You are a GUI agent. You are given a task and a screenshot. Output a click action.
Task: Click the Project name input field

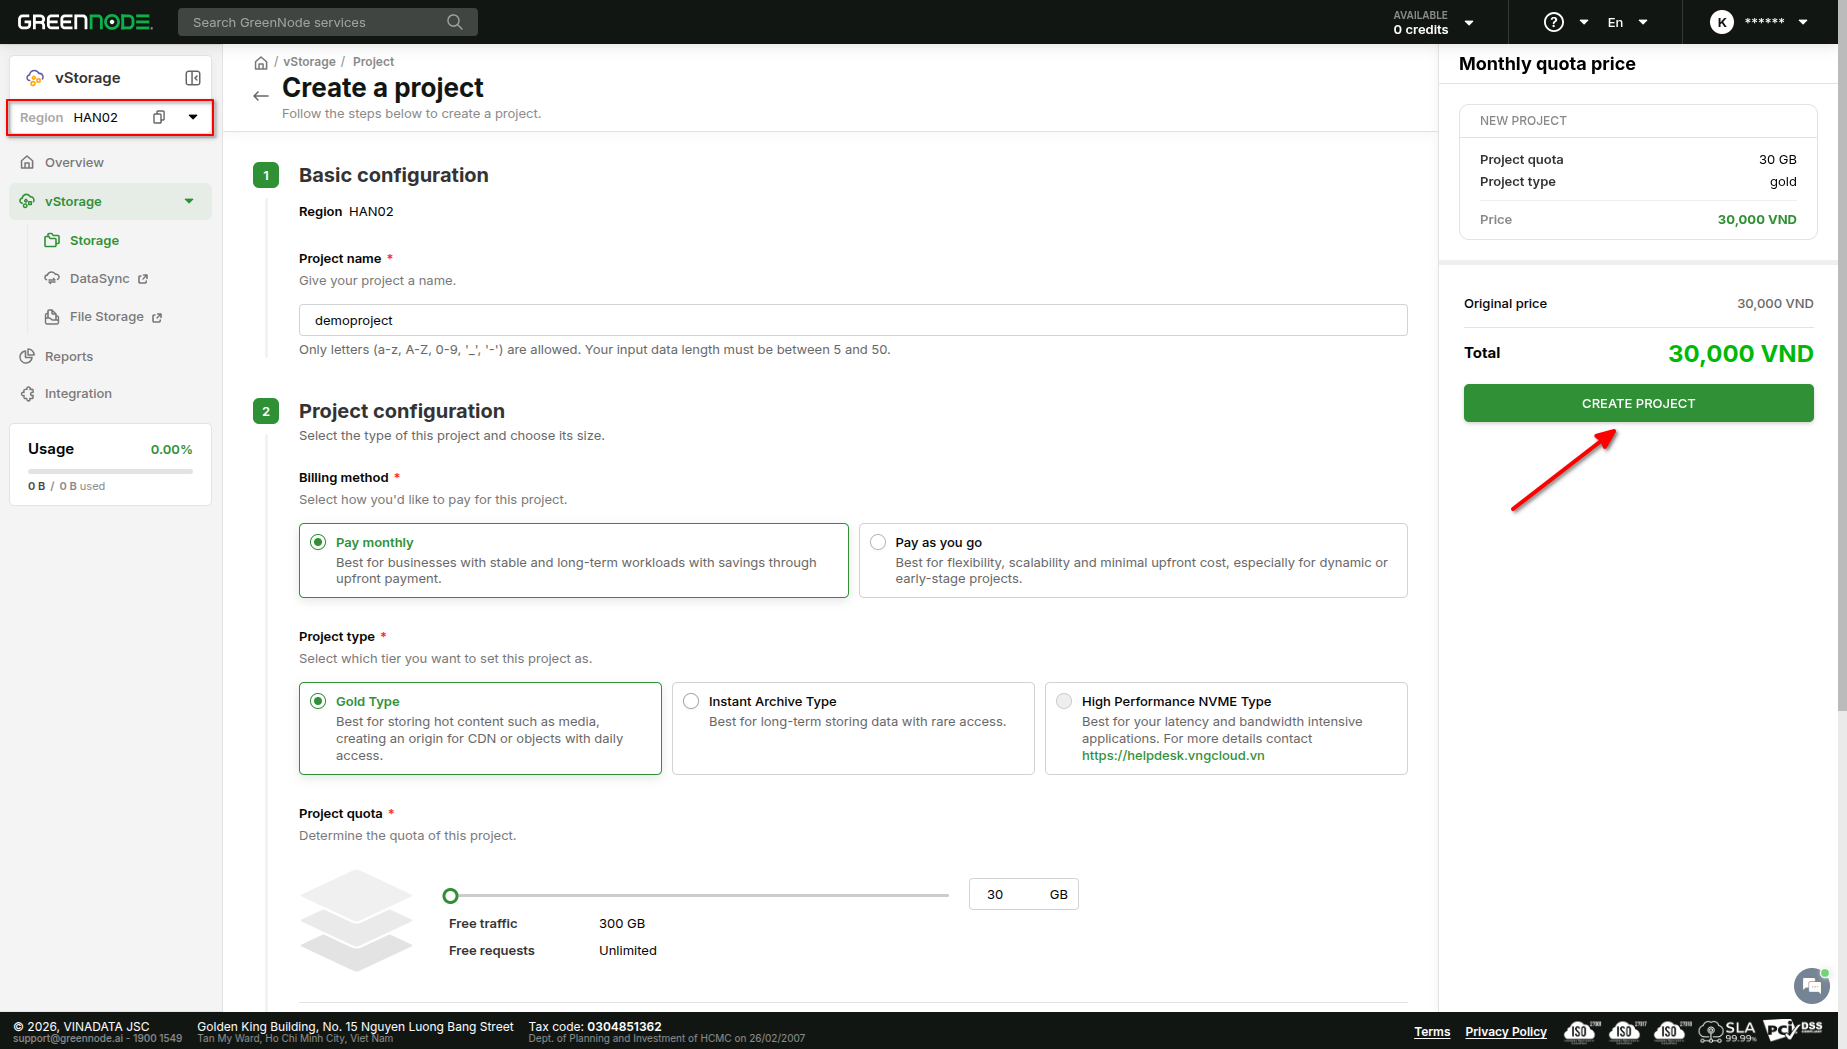click(x=852, y=320)
